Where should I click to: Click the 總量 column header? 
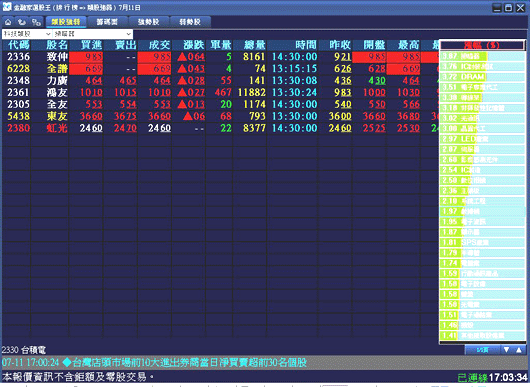(x=255, y=45)
